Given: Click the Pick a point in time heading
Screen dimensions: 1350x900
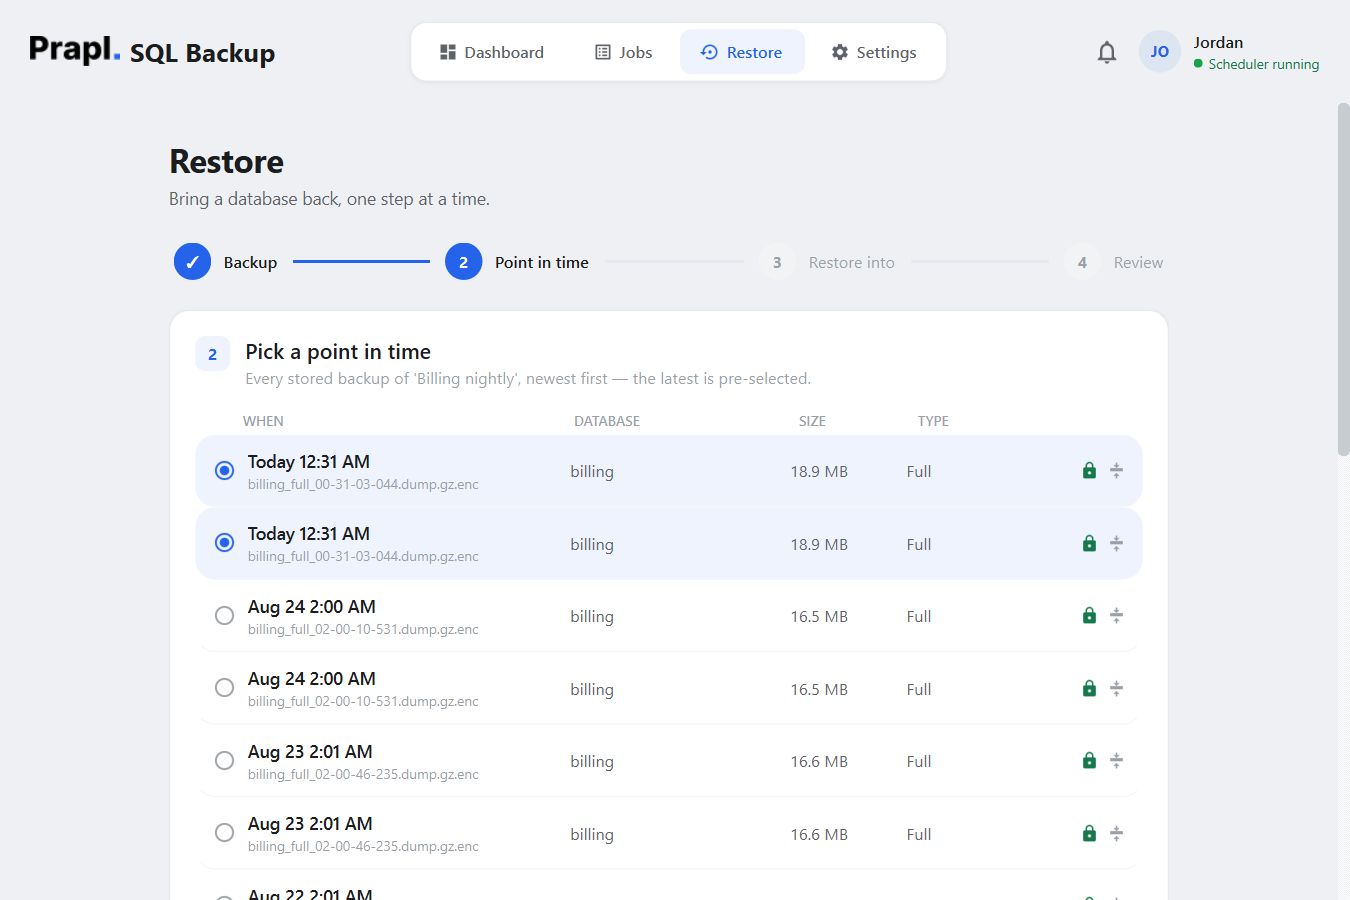Looking at the screenshot, I should point(338,352).
